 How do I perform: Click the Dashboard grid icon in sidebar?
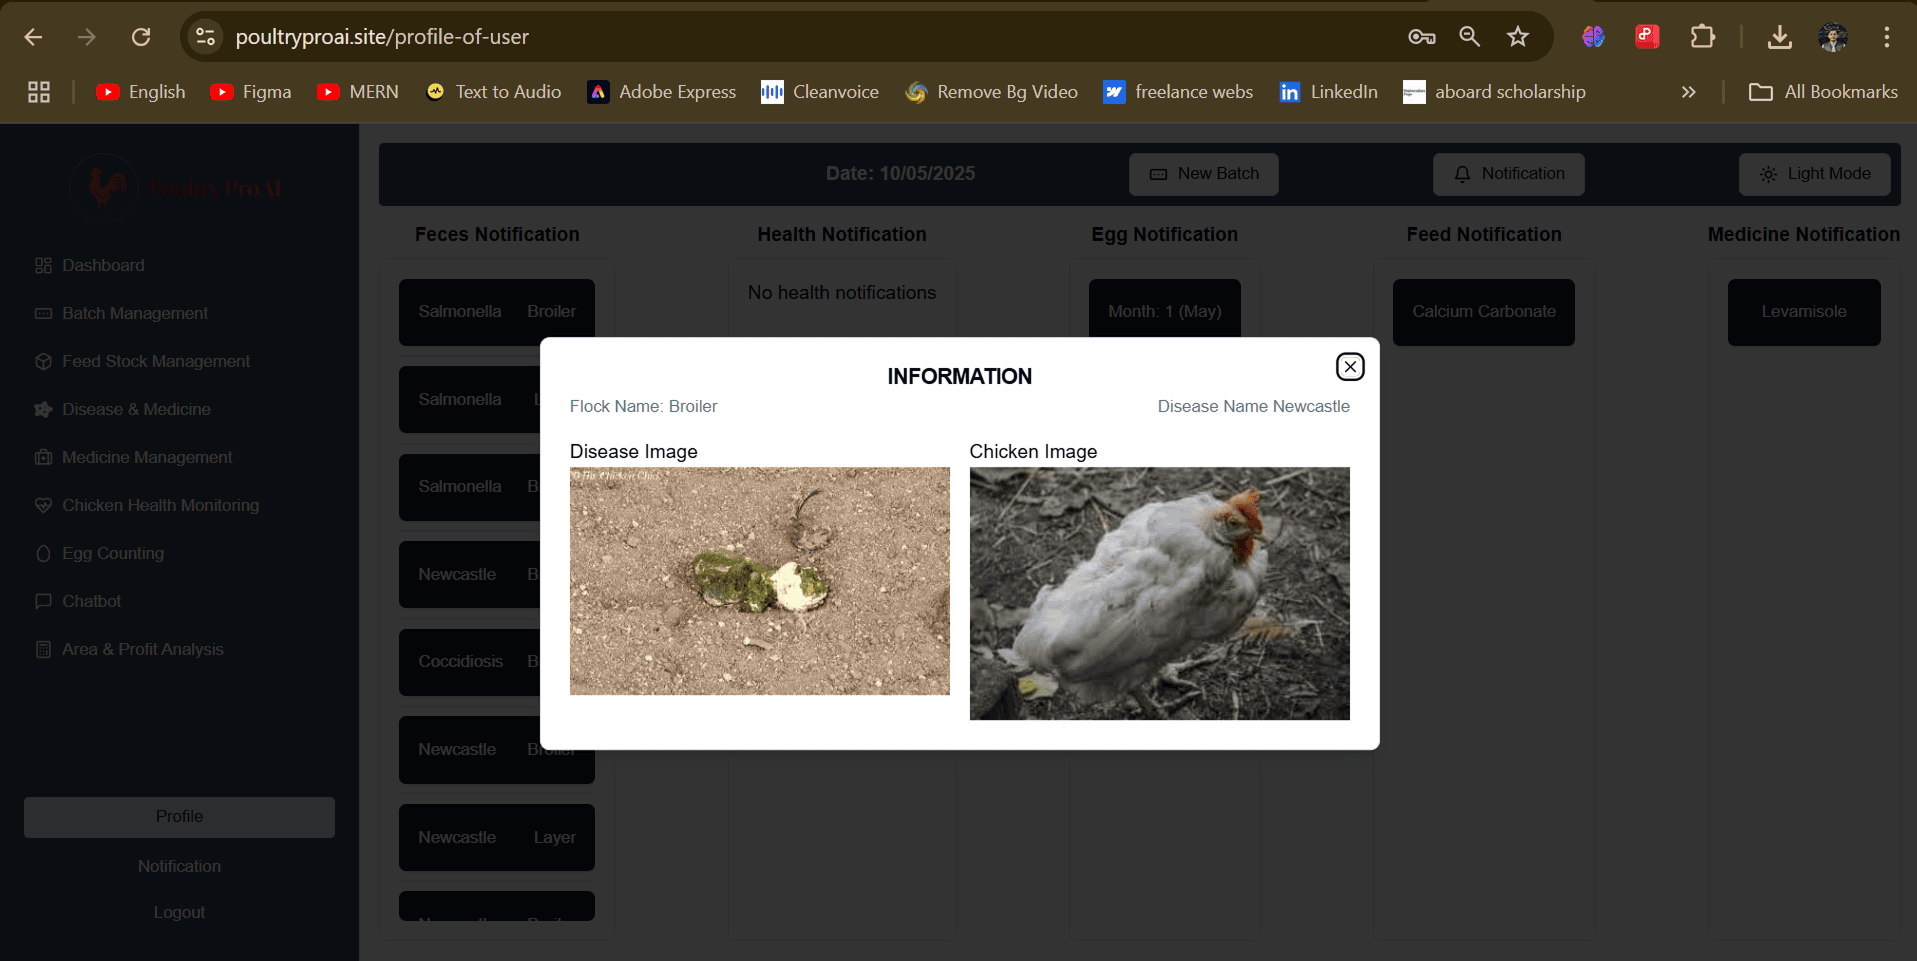(x=43, y=265)
